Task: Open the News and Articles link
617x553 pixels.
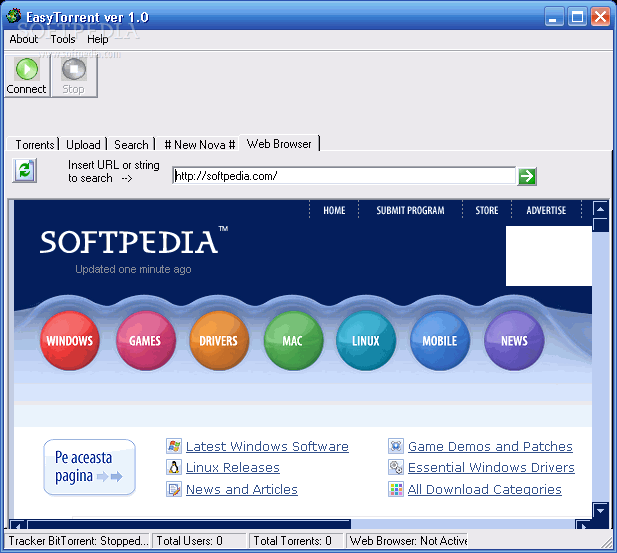Action: point(242,490)
